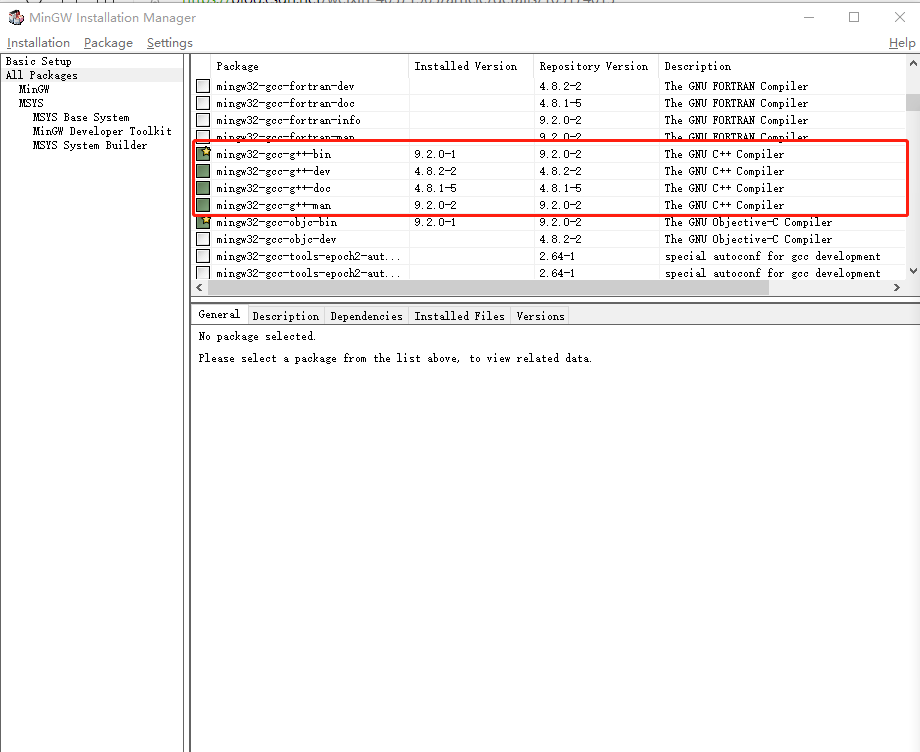
Task: Select package name mingw32-gcc-fortran-dev
Action: point(285,86)
